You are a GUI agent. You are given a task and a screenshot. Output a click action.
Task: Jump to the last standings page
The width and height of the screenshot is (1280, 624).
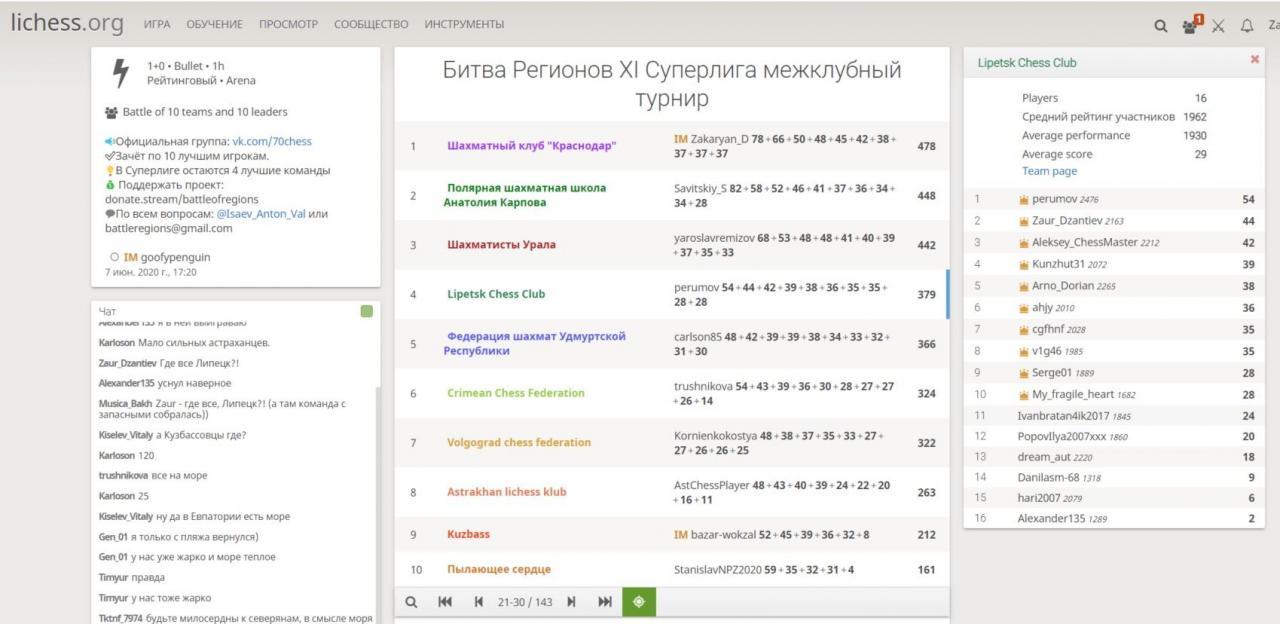(x=604, y=603)
